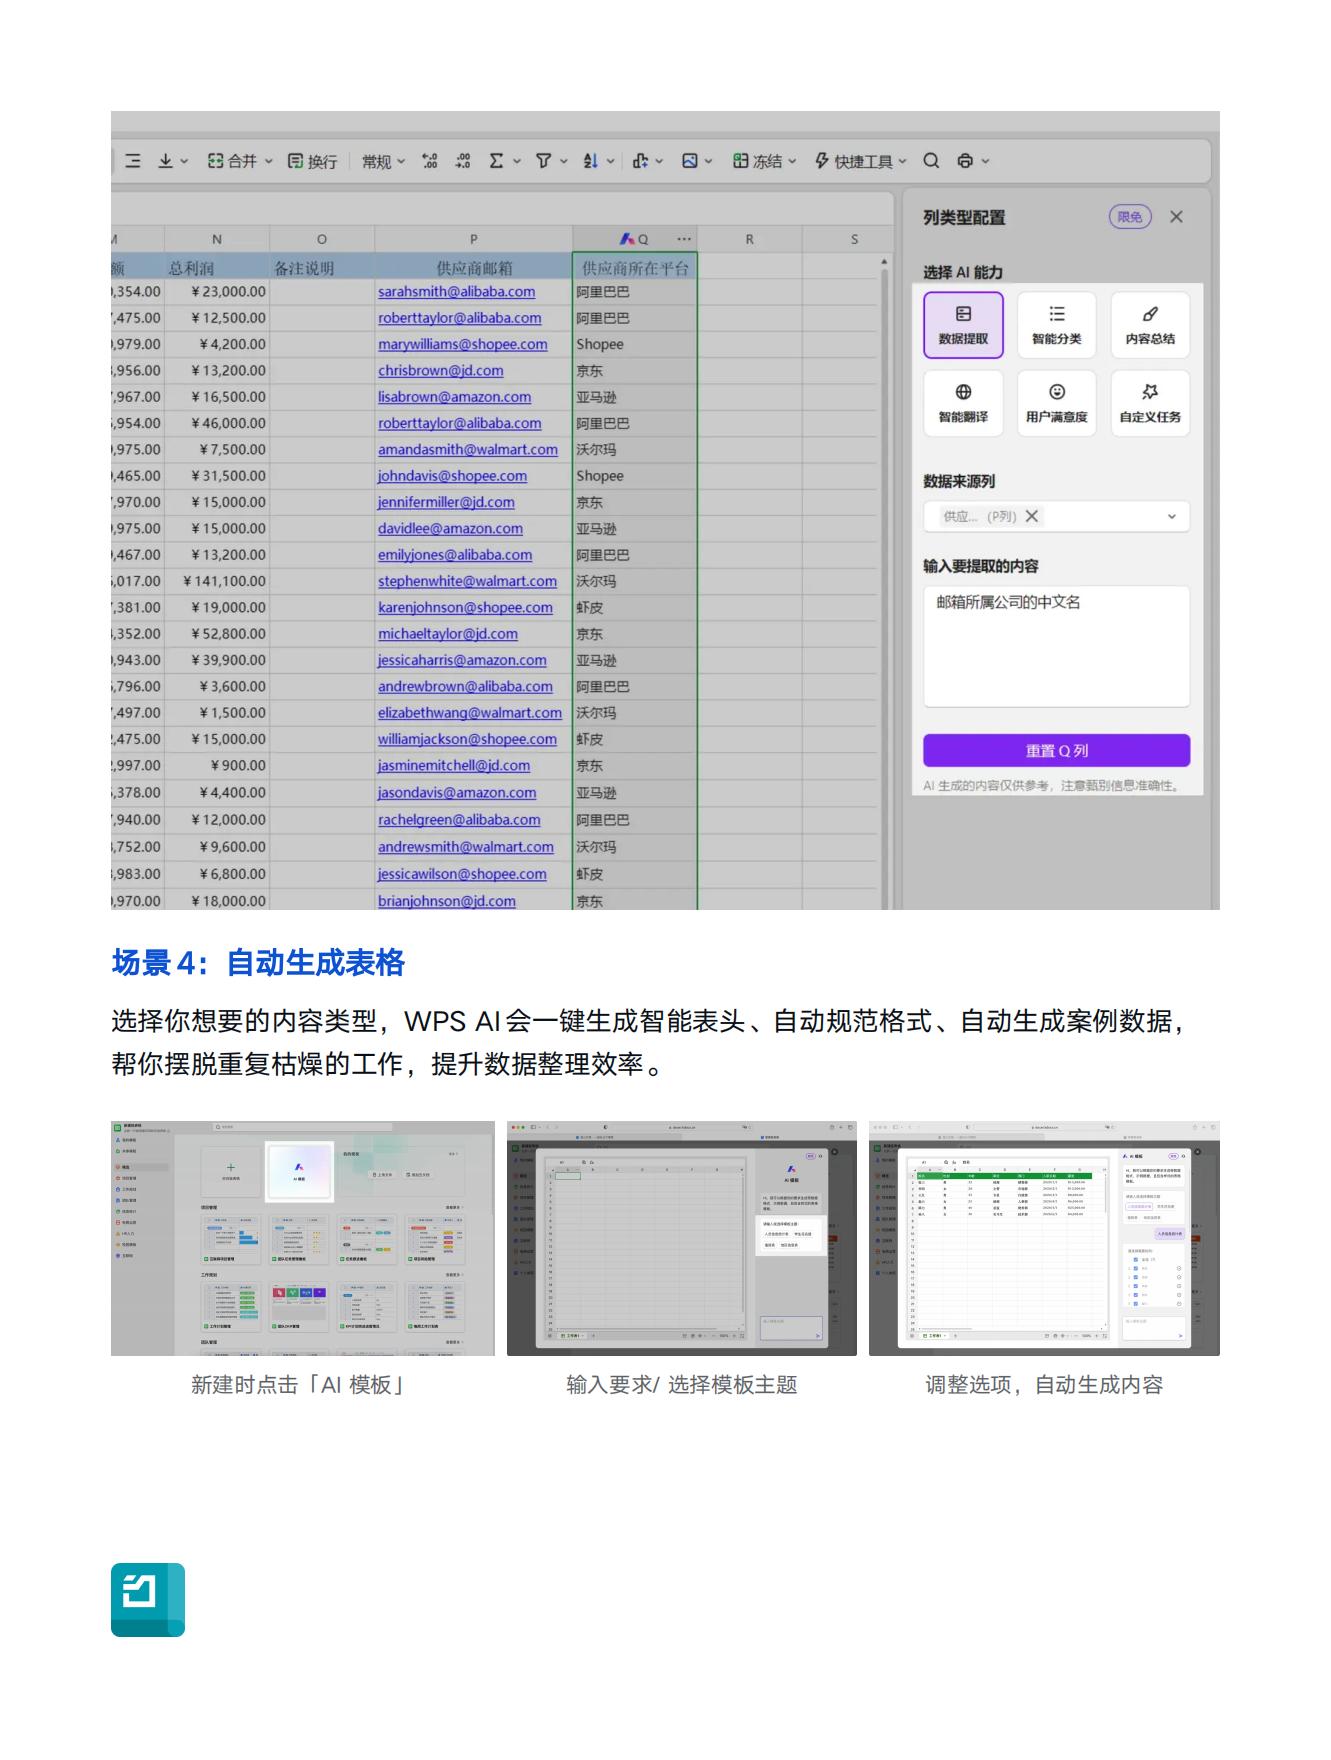Toggle 换行 wrap text
The height and width of the screenshot is (1760, 1331).
(312, 161)
